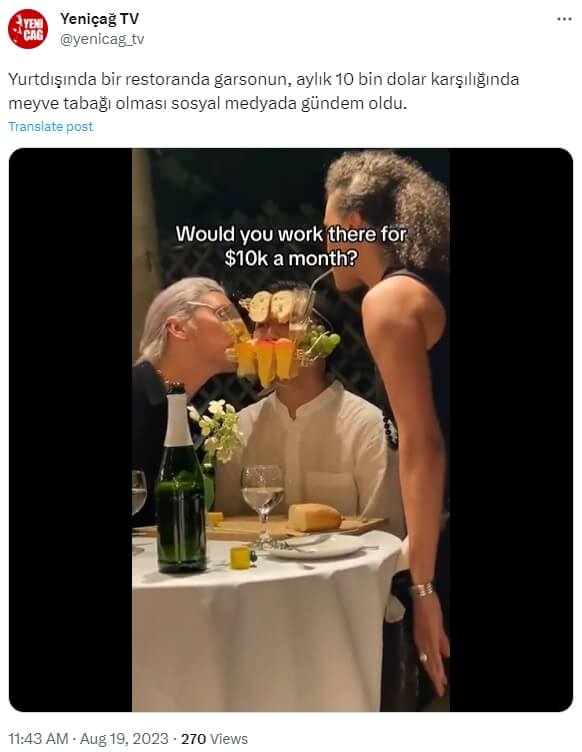Click the right black letterbox bar of video
The image size is (582, 752).
[511, 430]
